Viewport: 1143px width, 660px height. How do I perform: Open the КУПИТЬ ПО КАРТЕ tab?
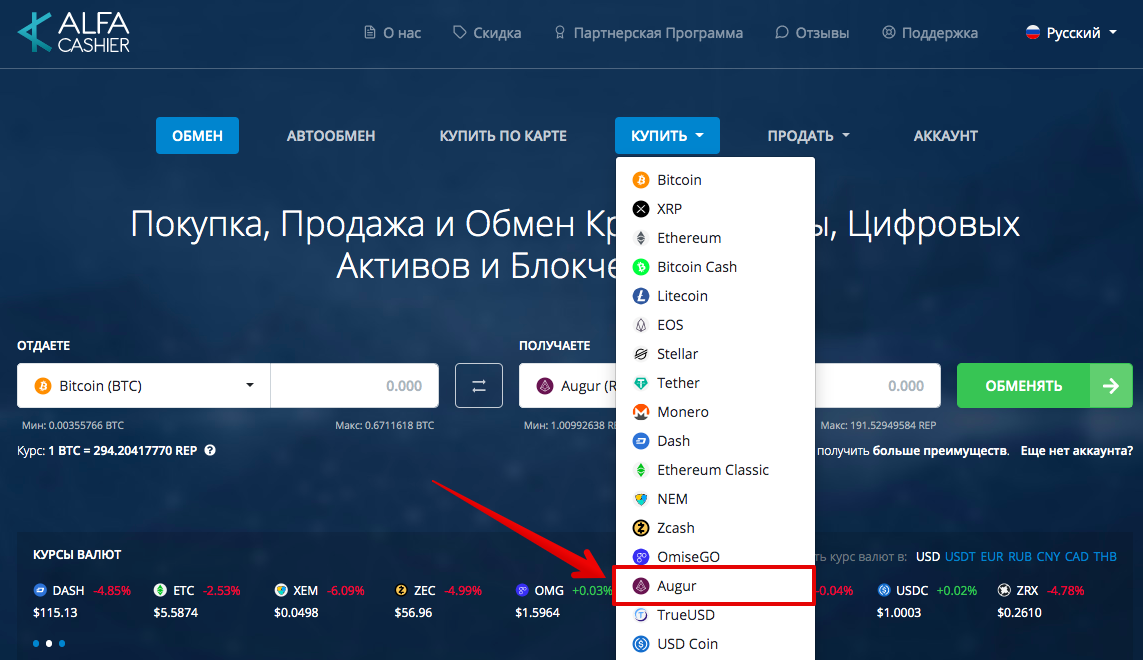tap(503, 136)
